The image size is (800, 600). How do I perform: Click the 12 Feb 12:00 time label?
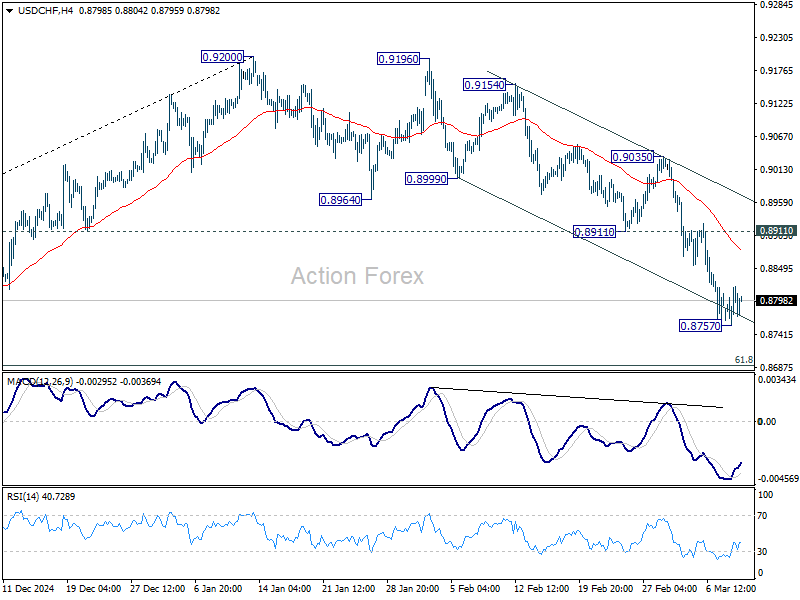pyautogui.click(x=541, y=588)
